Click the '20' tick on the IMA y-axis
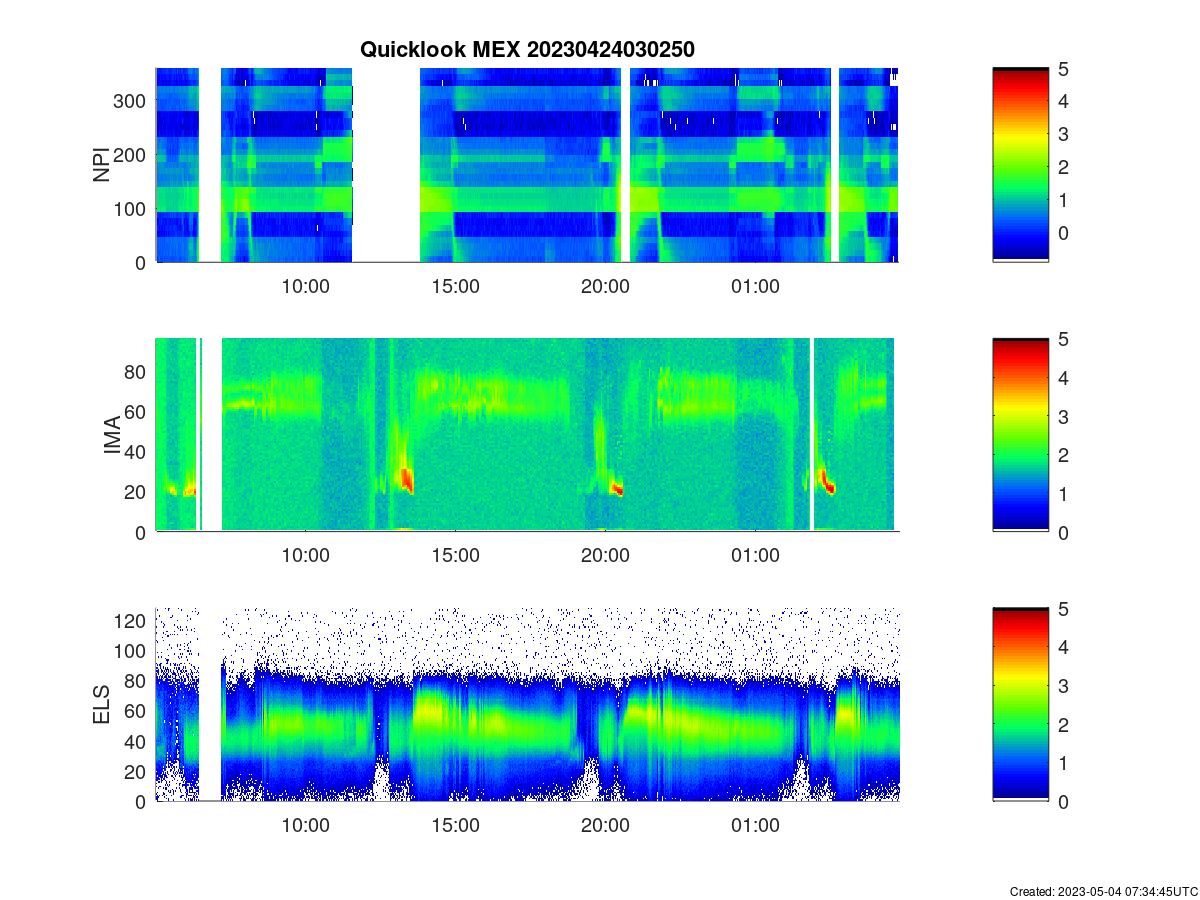1200x900 pixels. (137, 491)
